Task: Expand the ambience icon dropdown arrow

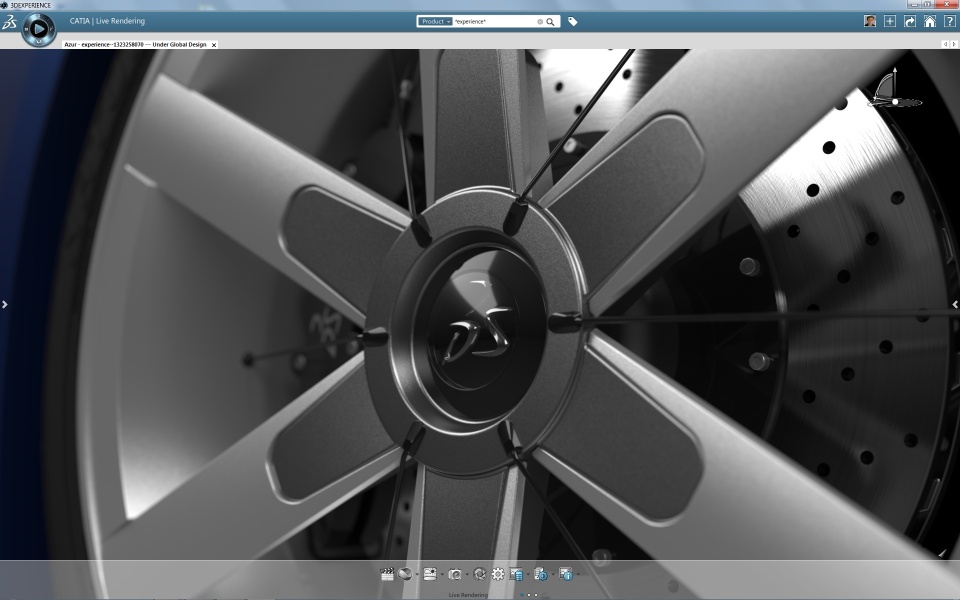Action: click(x=442, y=574)
